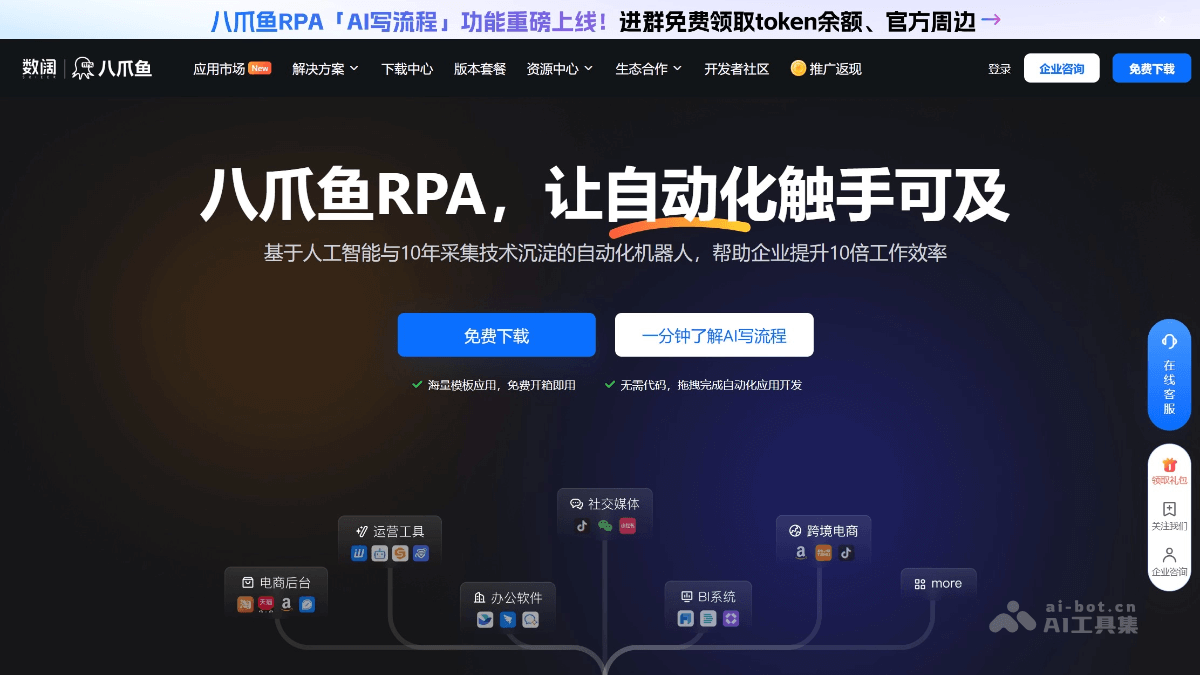Click 一分钟了解AI写流程 button
The image size is (1200, 675).
click(x=714, y=335)
